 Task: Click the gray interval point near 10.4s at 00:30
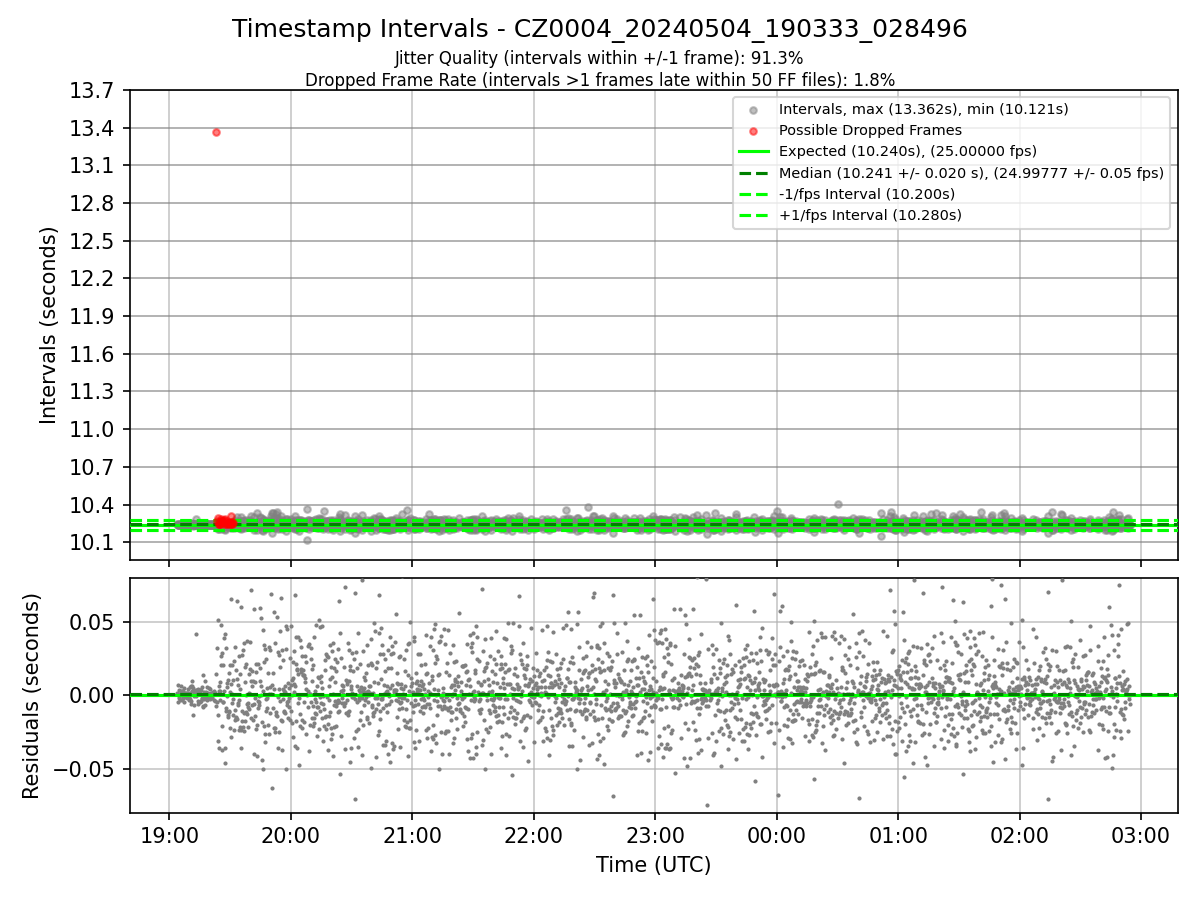tap(838, 504)
